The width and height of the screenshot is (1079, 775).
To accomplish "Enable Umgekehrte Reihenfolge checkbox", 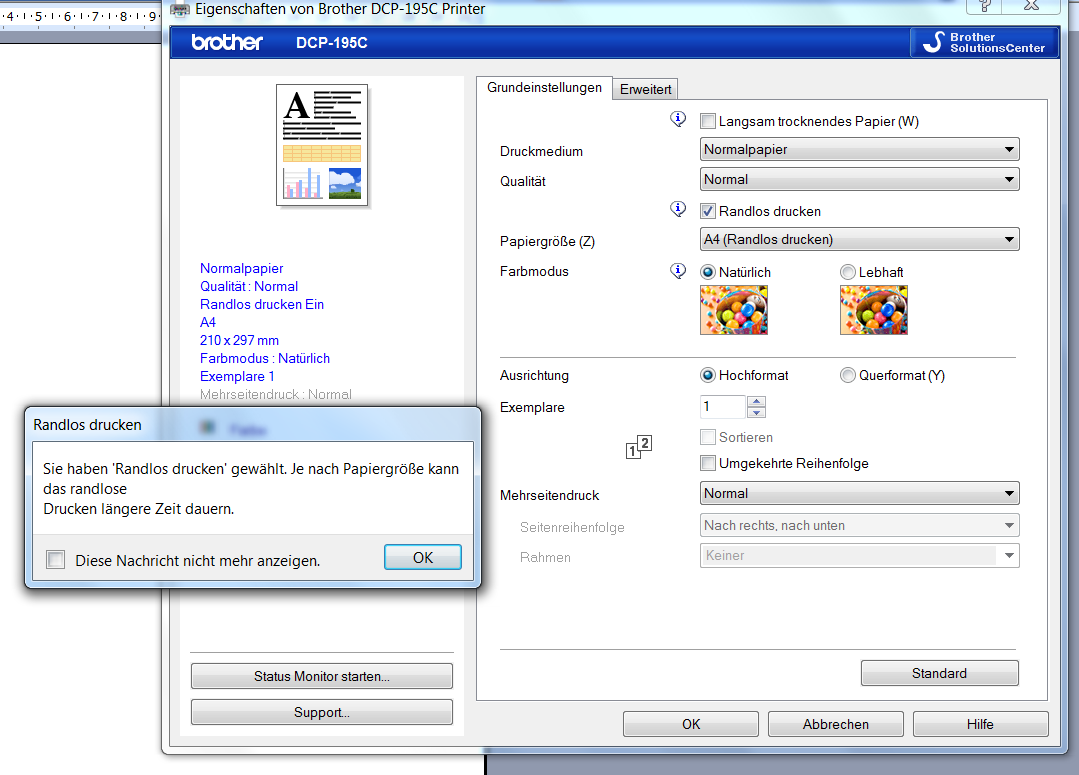I will coord(707,463).
